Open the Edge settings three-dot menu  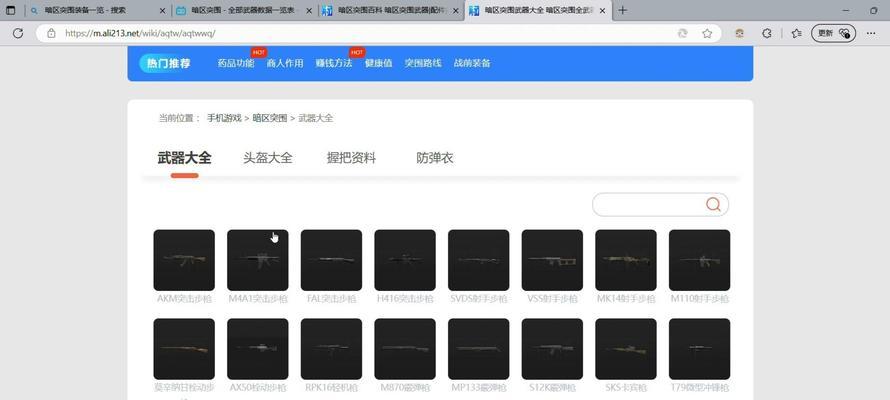point(871,33)
